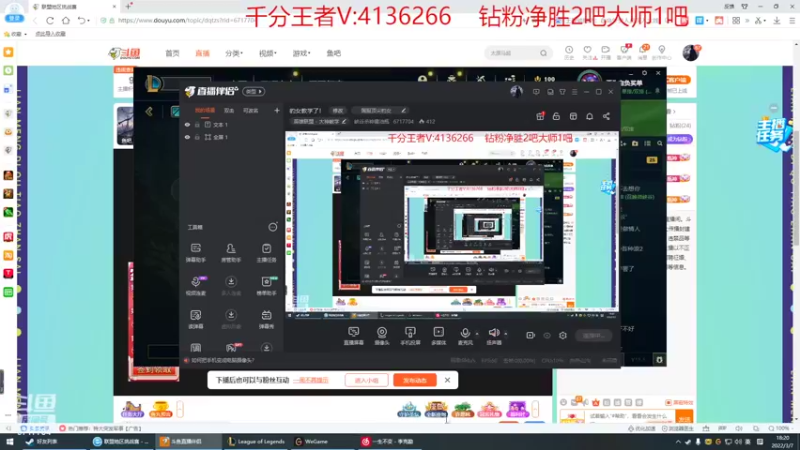Open the Windows Start menu
800x450 pixels.
point(9,441)
